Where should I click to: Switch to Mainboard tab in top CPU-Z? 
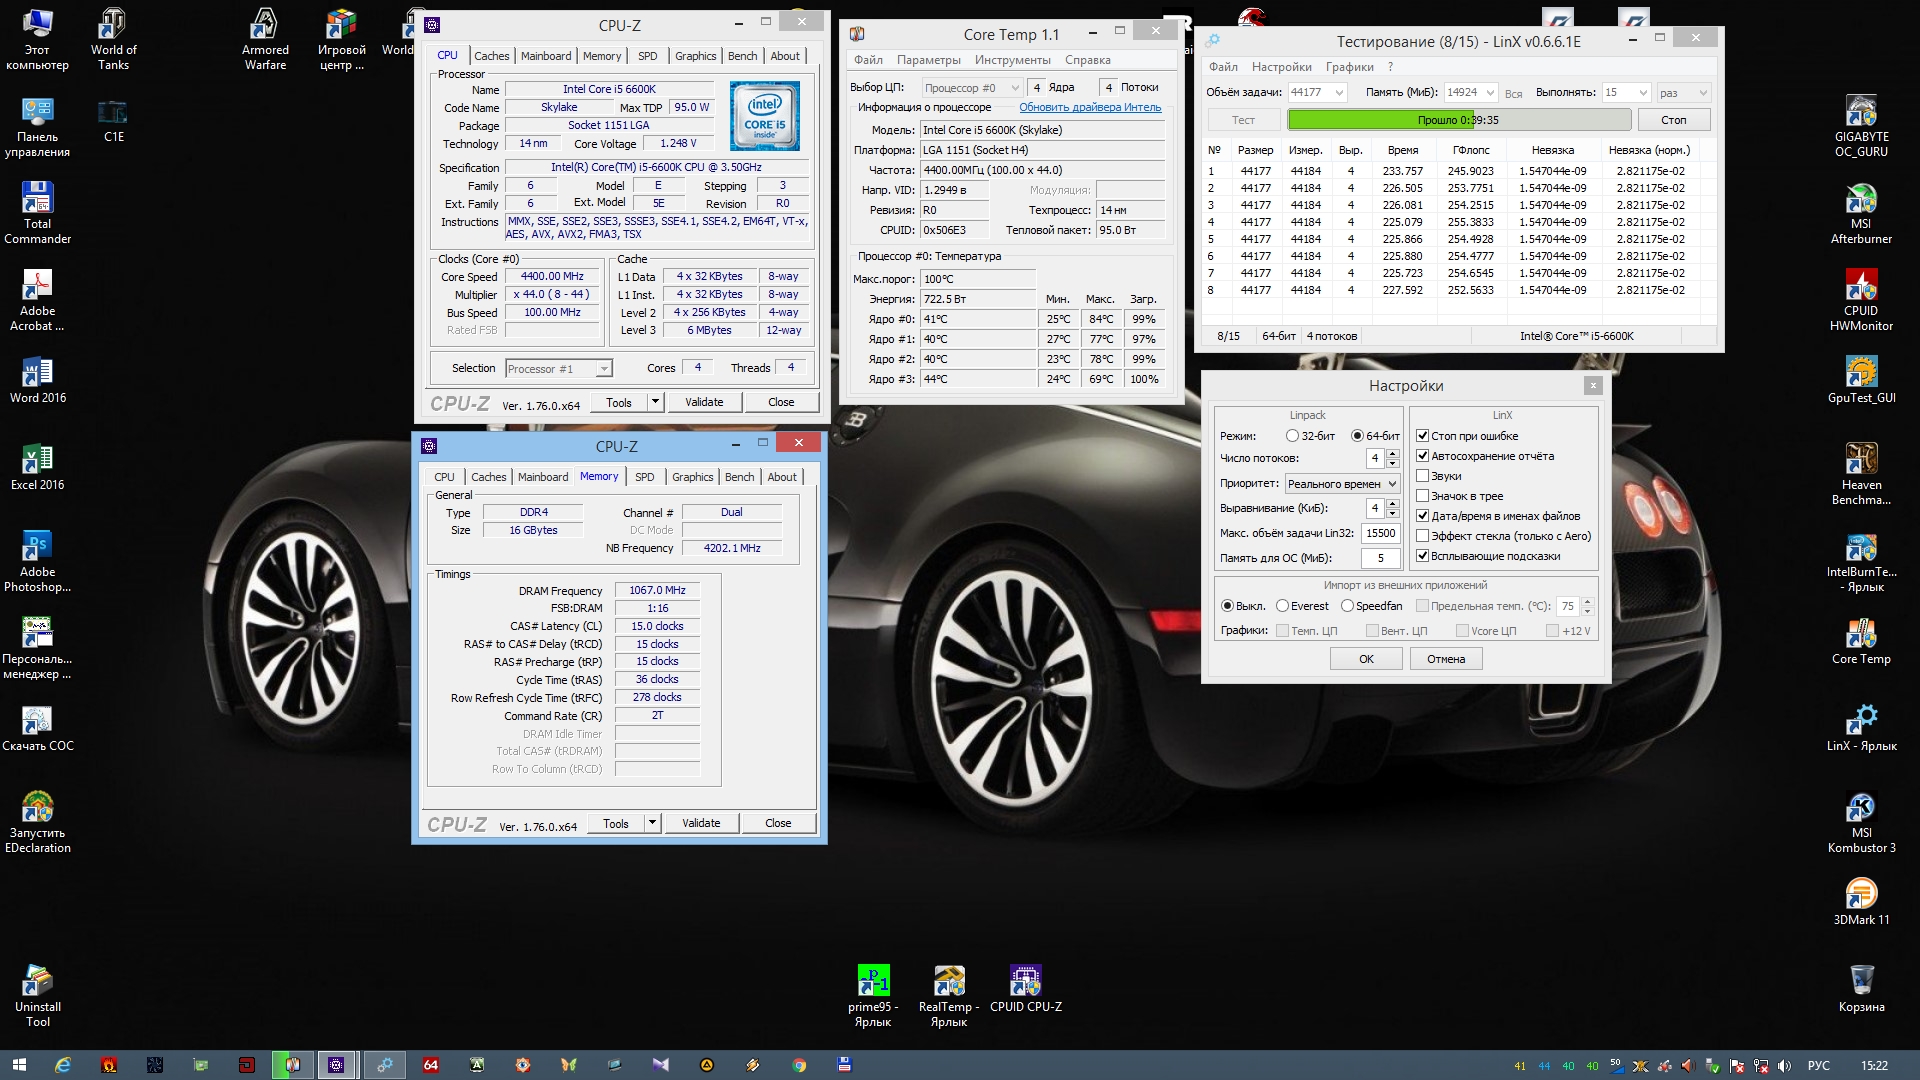[546, 56]
